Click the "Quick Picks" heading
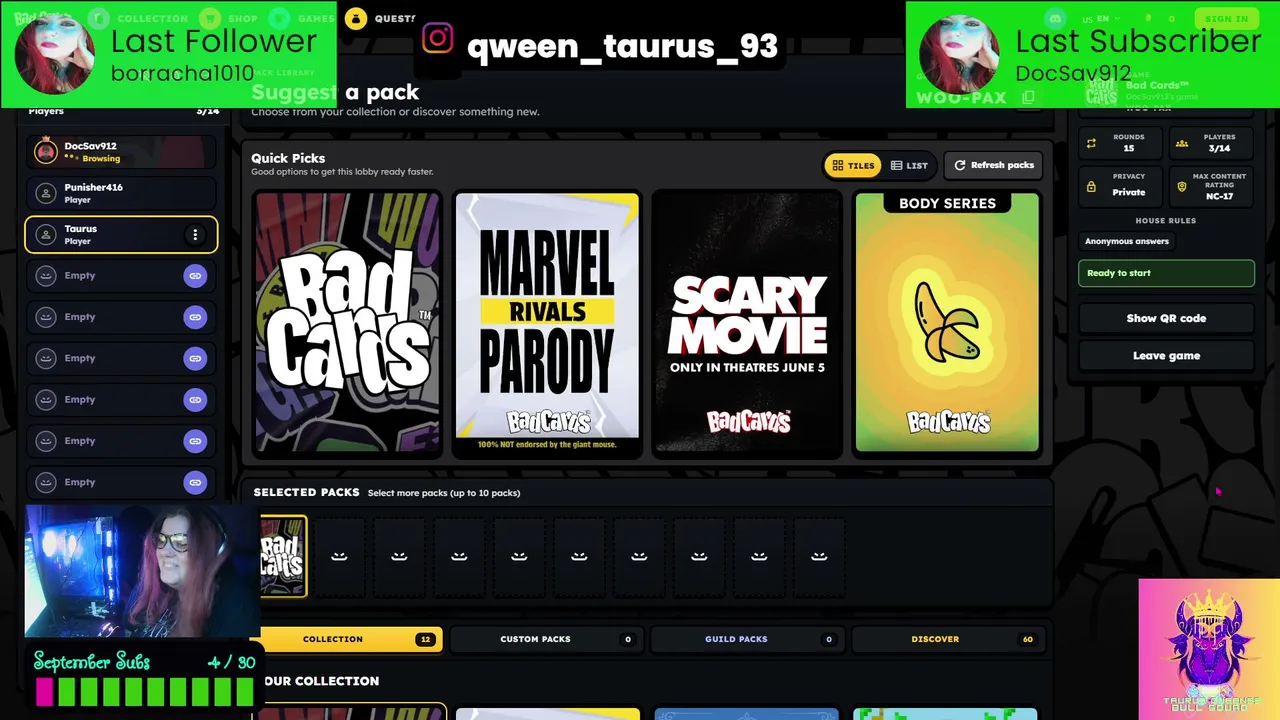This screenshot has width=1280, height=720. [x=288, y=158]
